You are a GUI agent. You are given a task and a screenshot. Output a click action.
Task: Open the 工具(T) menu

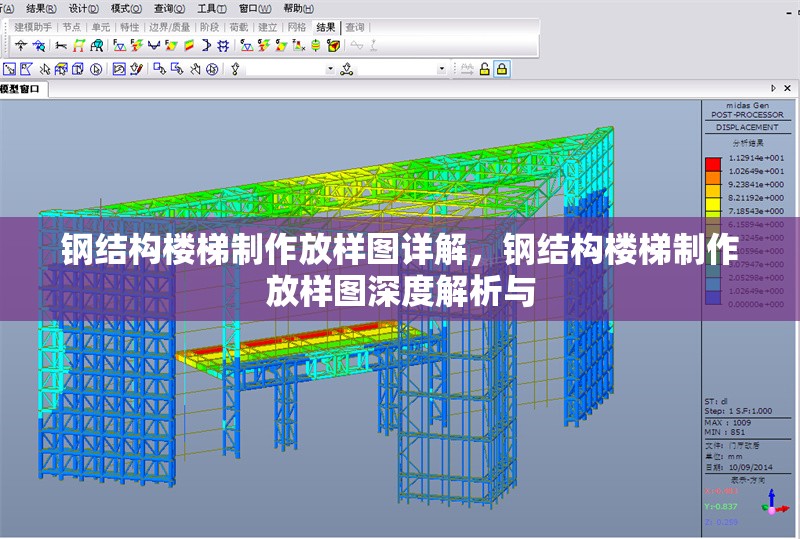click(x=212, y=9)
